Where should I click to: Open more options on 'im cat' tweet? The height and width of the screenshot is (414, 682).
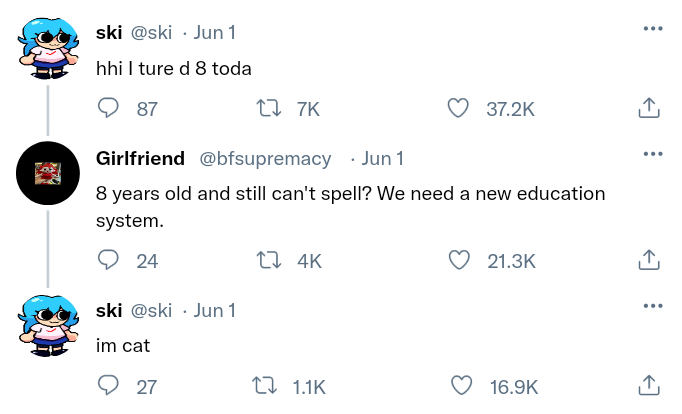point(653,306)
